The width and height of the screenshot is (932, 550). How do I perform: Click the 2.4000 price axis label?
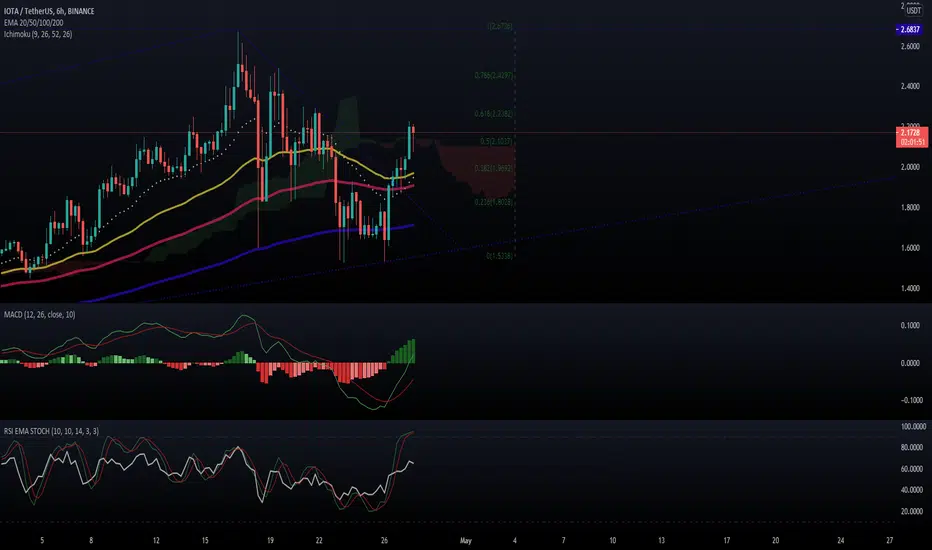910,86
